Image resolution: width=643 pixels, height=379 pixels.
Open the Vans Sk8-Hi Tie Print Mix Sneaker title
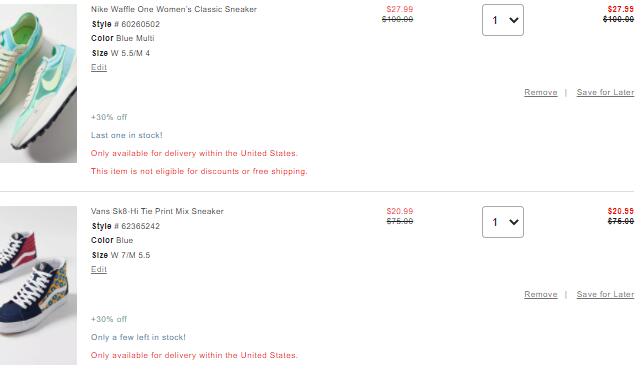coord(157,211)
